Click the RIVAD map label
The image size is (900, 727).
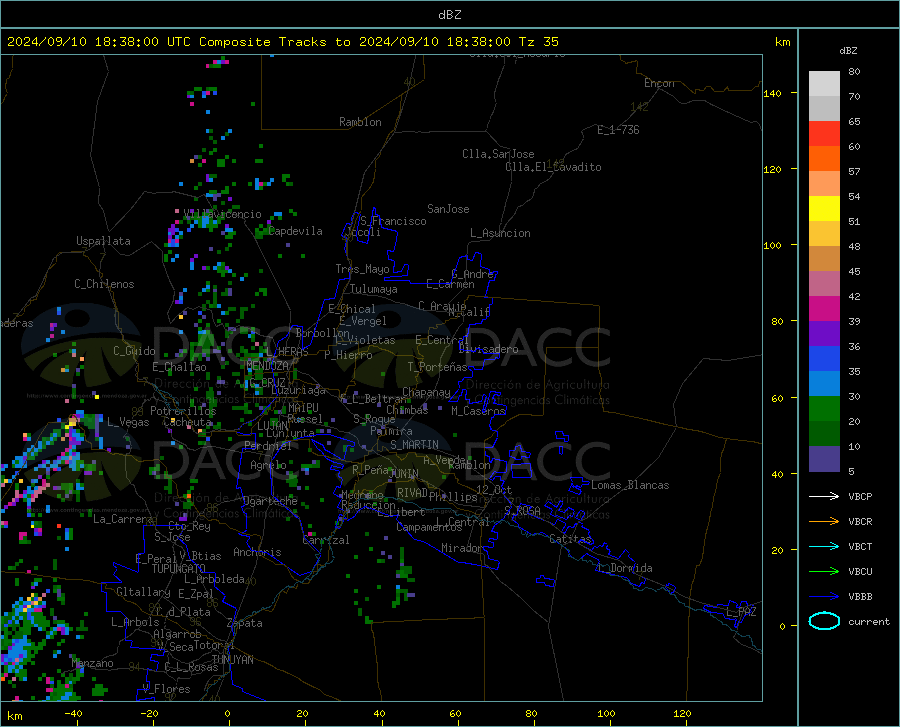(412, 493)
